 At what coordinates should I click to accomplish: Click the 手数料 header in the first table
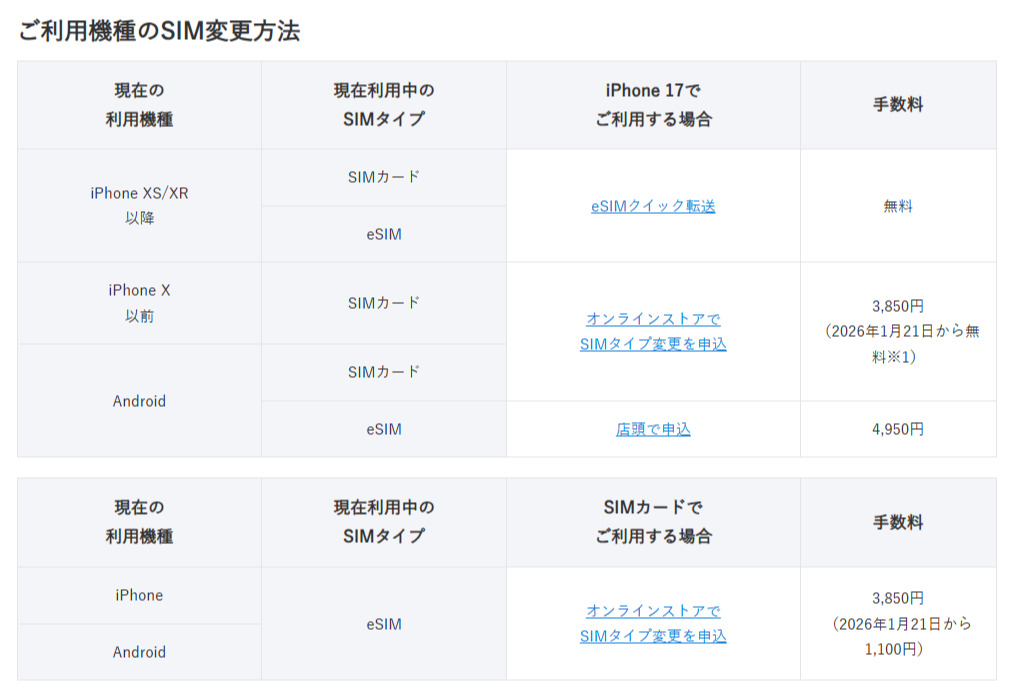(898, 105)
